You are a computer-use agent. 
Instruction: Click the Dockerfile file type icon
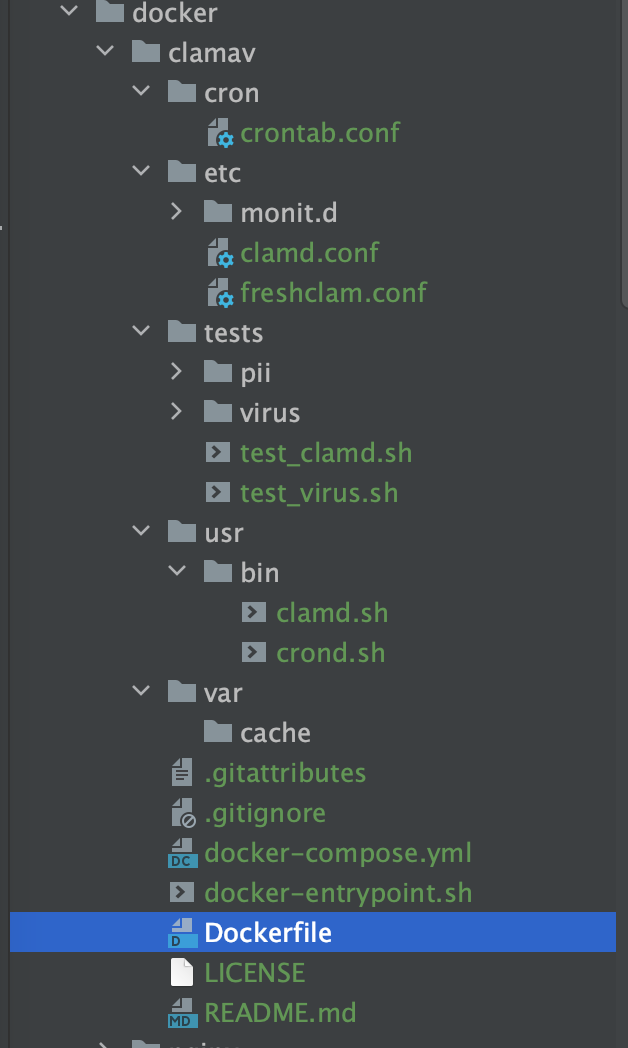181,932
